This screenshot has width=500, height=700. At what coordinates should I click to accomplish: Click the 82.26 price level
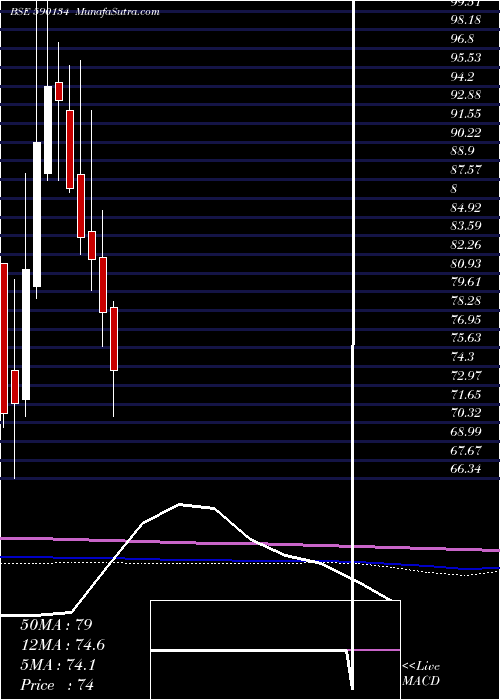[466, 245]
